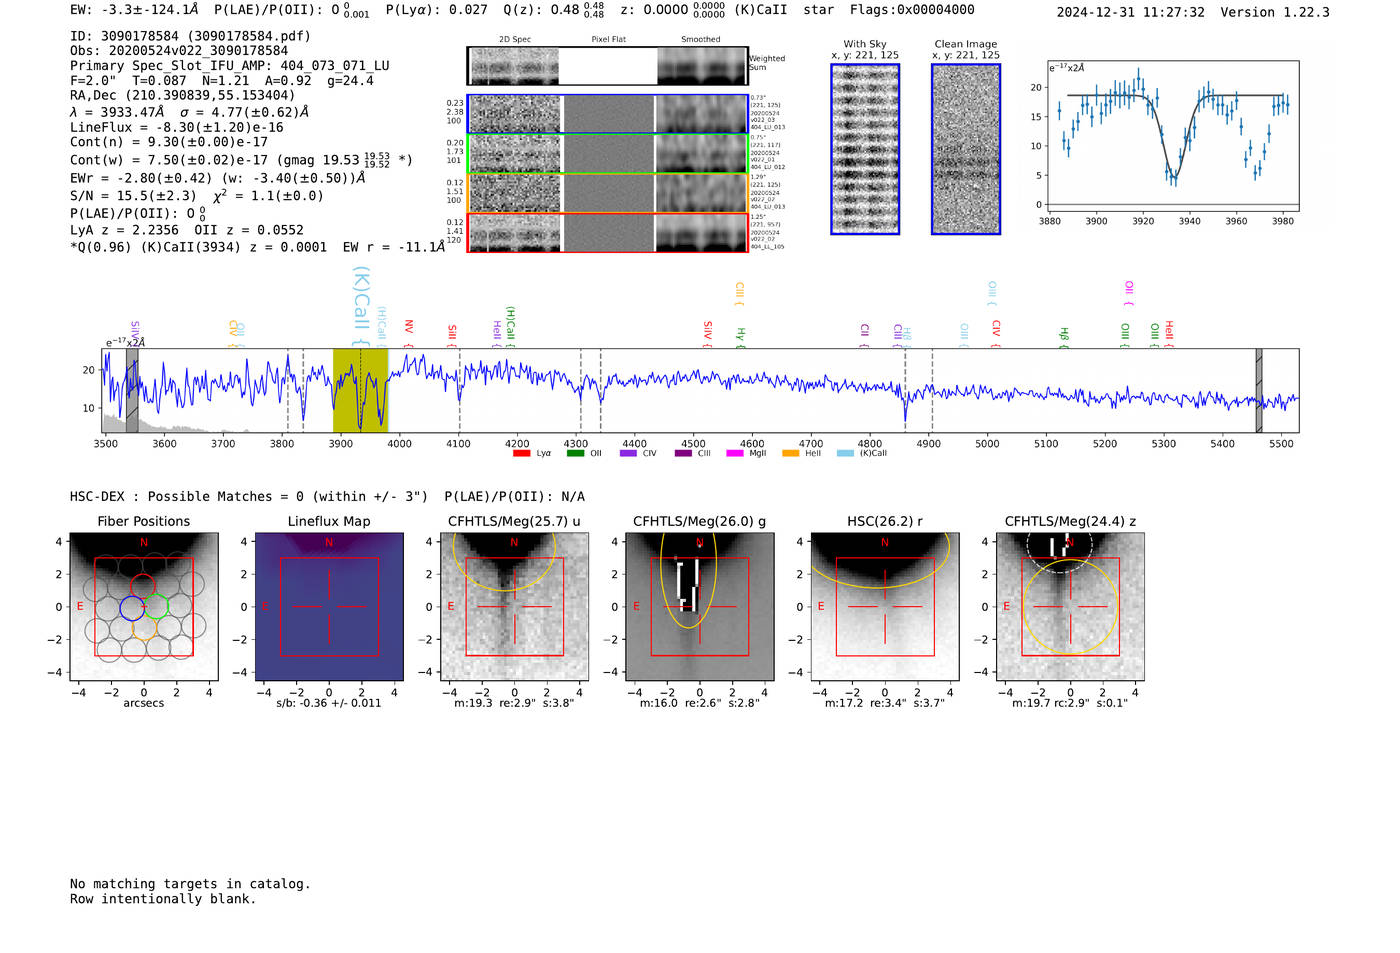Select the CFHTLS/Meg(26.0) g cutout
This screenshot has height=953, width=1400.
coord(699,607)
